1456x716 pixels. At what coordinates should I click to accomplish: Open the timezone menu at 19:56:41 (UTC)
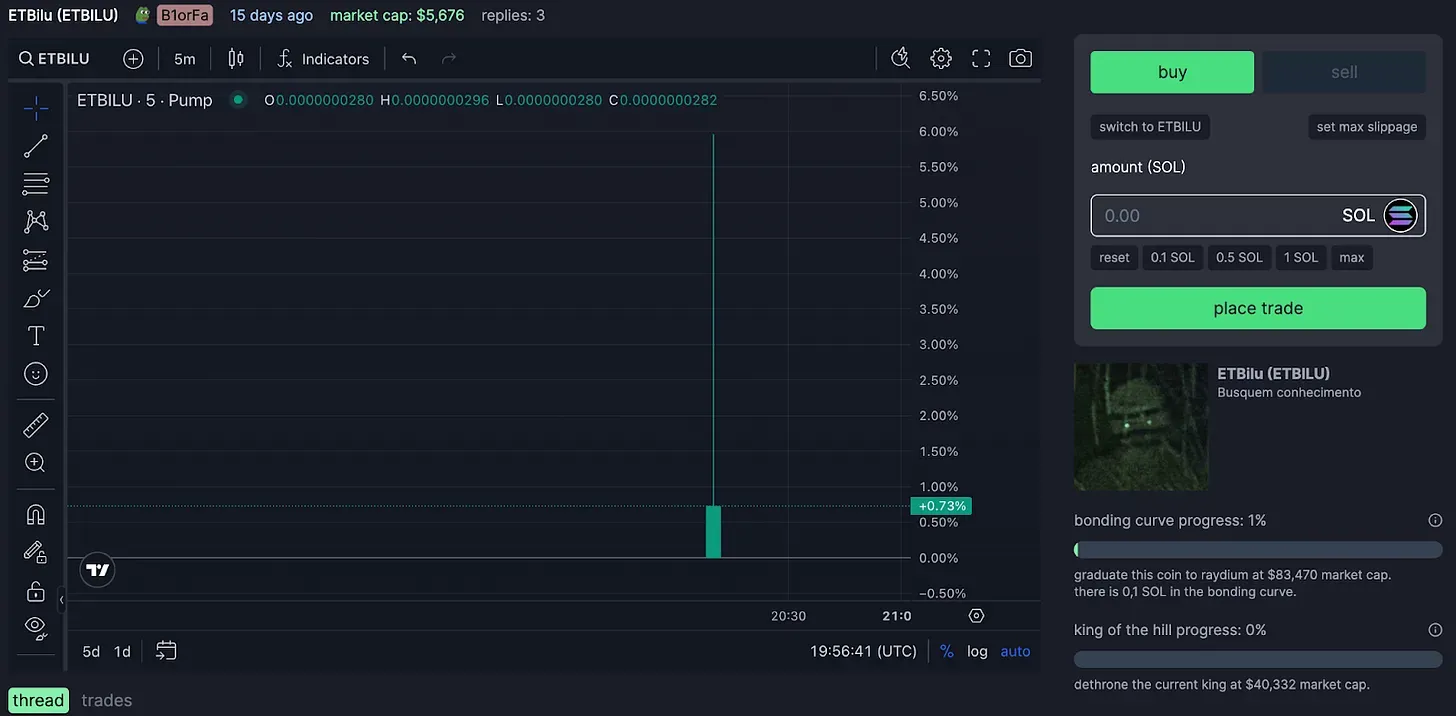tap(863, 651)
